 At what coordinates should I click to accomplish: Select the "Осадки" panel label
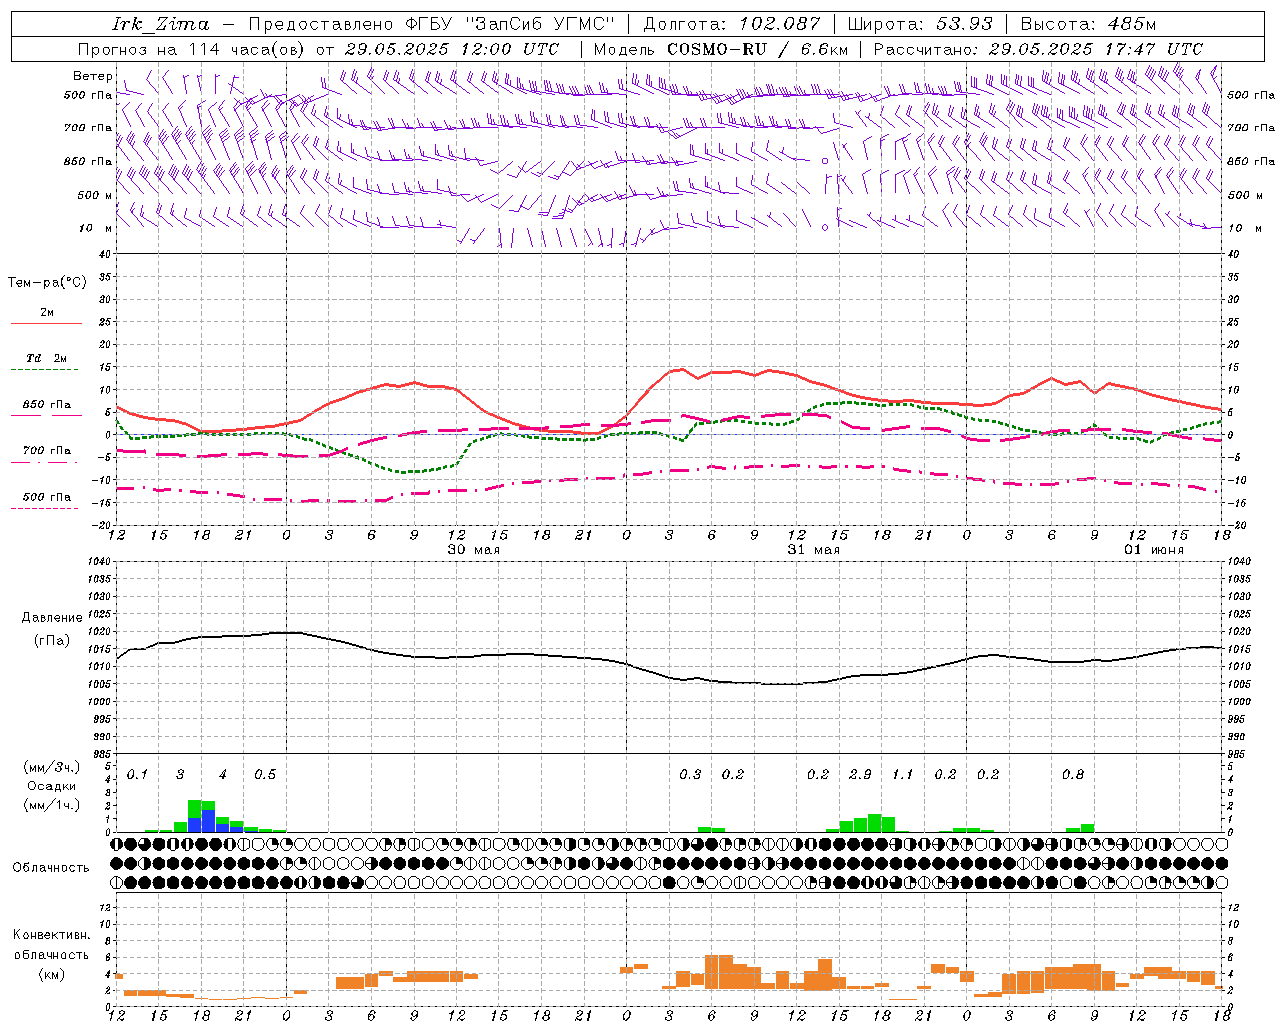point(51,786)
